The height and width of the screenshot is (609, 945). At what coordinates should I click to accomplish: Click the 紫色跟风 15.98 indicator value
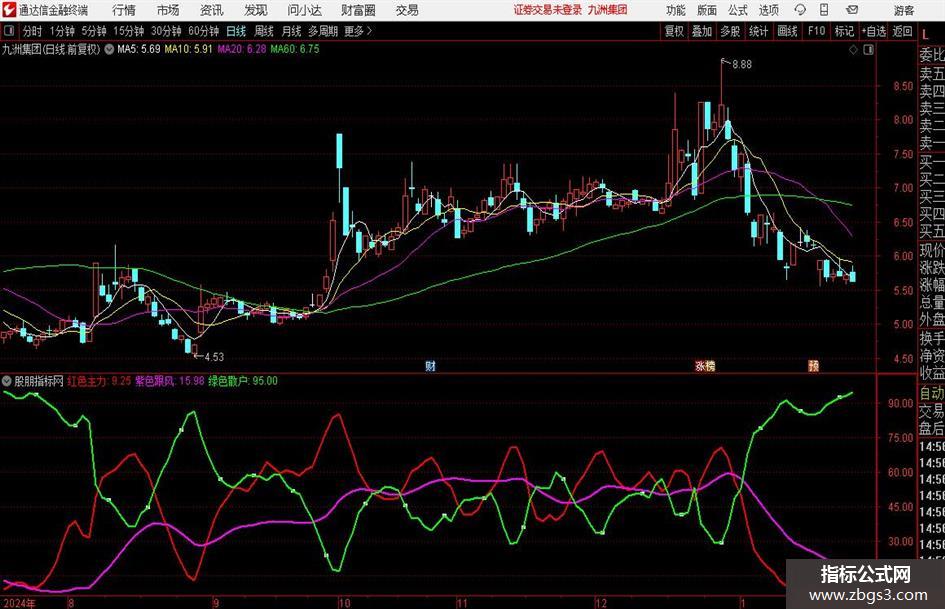(169, 381)
